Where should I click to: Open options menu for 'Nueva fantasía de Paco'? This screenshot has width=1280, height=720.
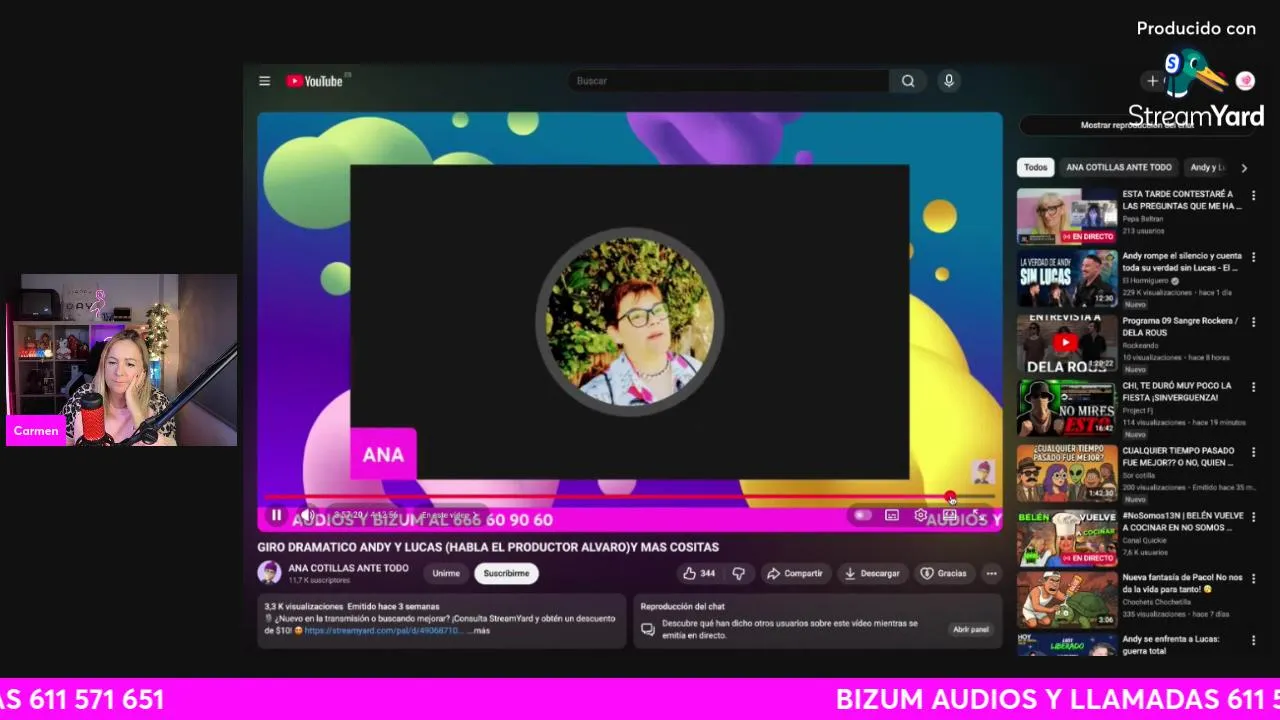pyautogui.click(x=1253, y=578)
